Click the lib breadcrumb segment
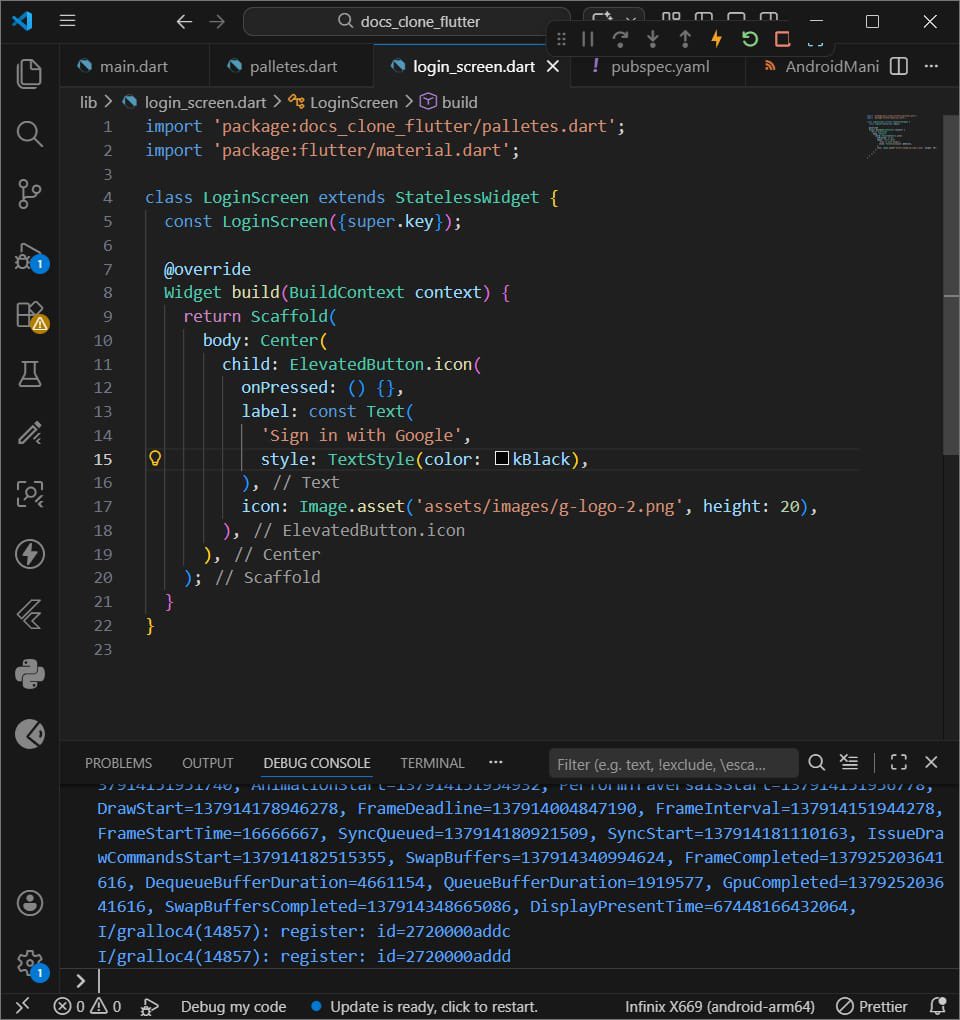960x1020 pixels. point(88,102)
